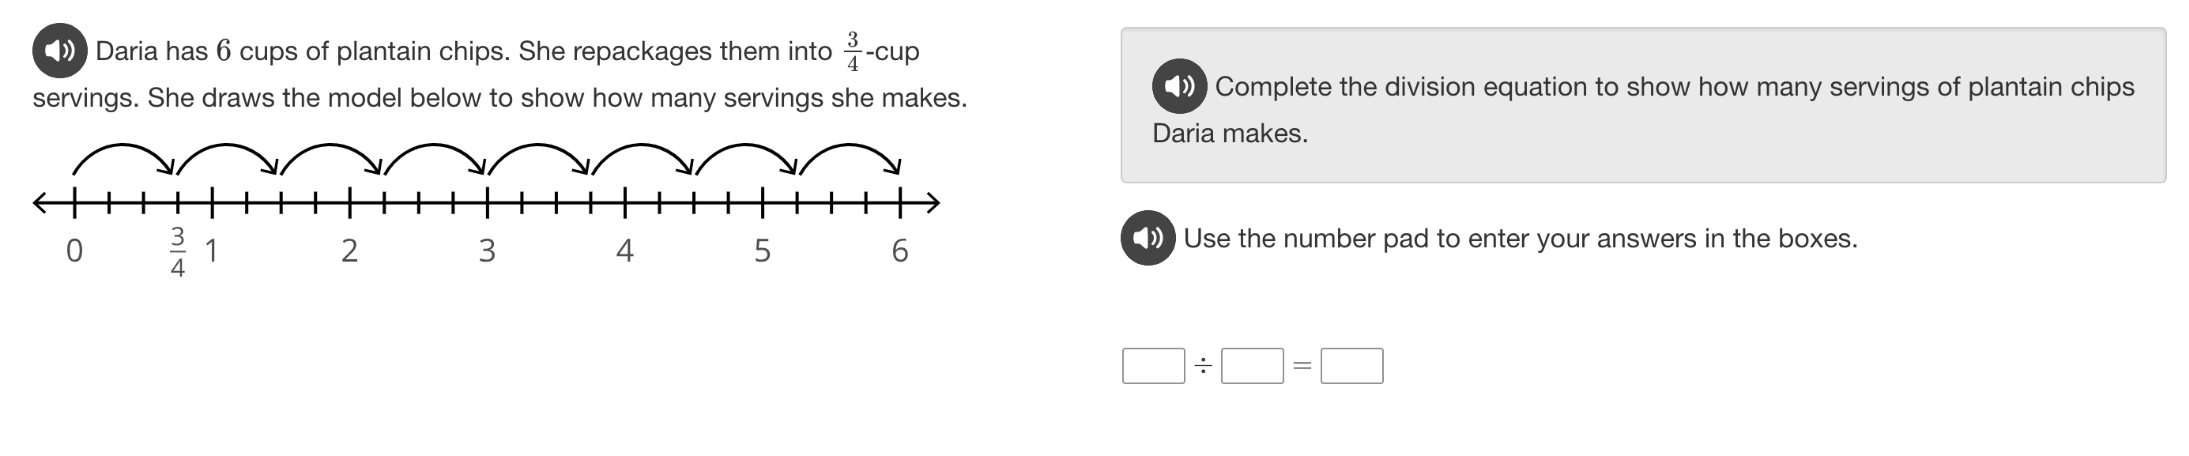Select the dividend box before the division sign

coord(1153,366)
